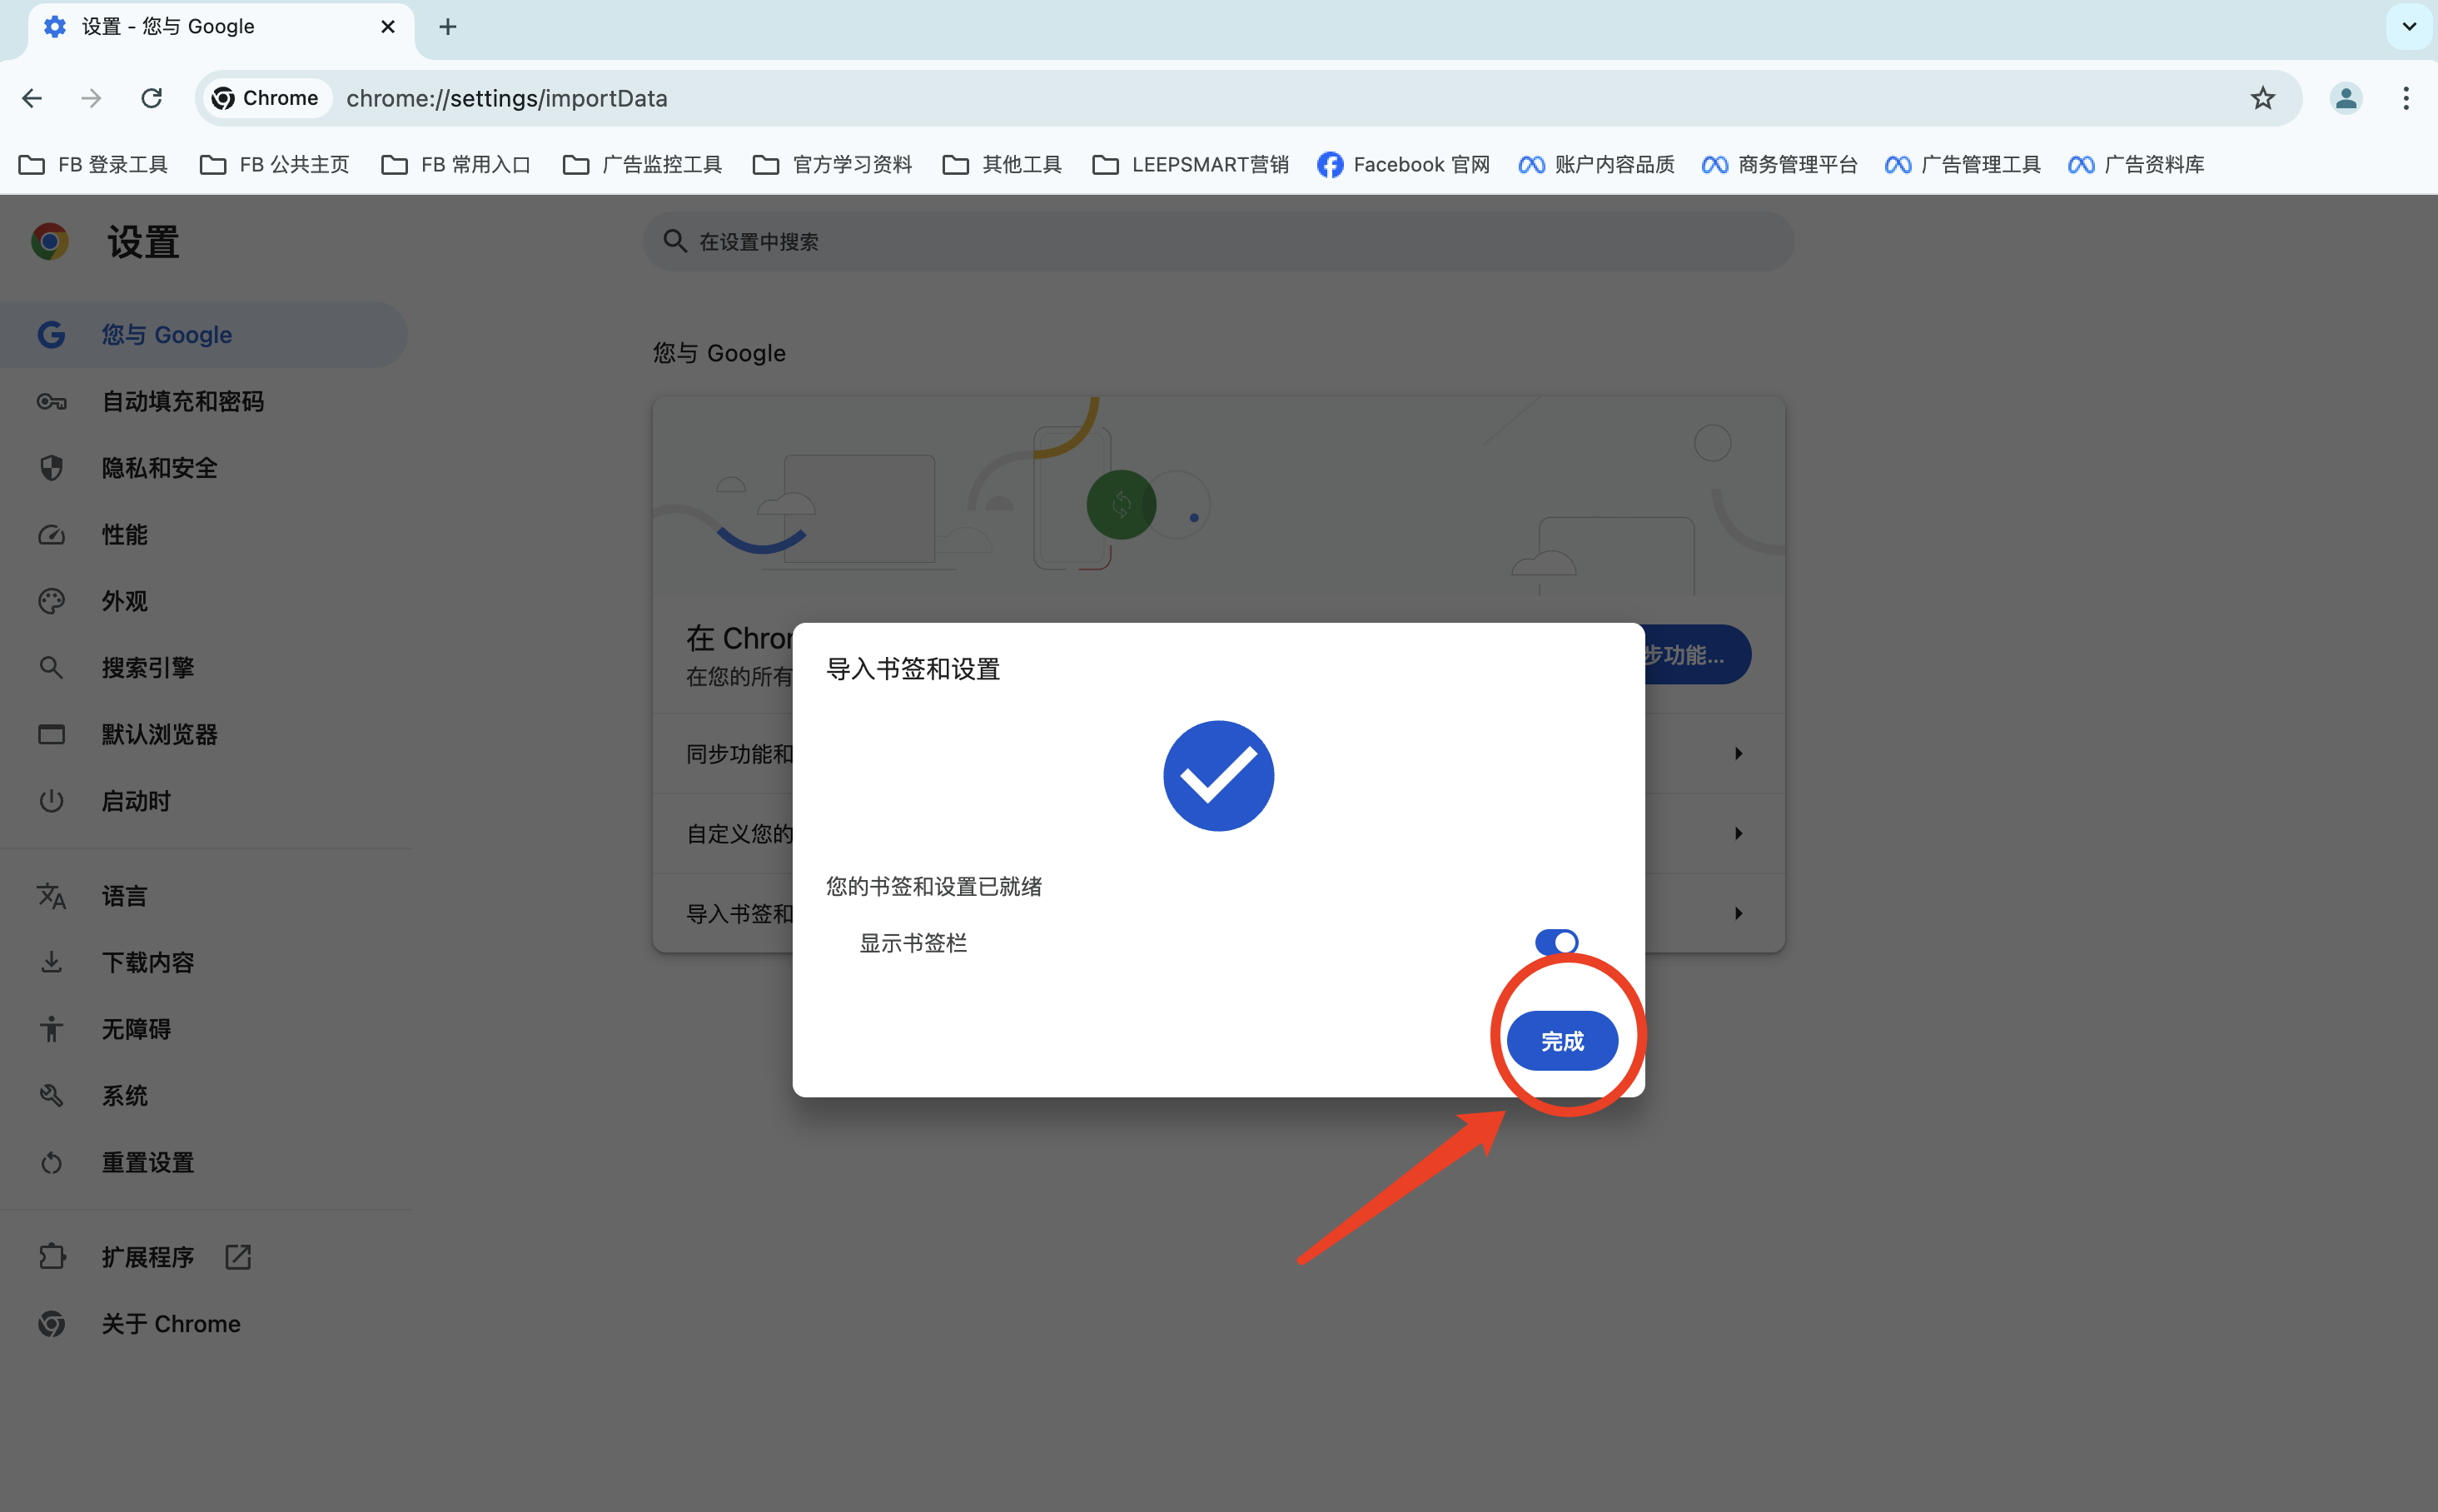
Task: Open the Facebook 官网 bookmark
Action: (x=1404, y=164)
